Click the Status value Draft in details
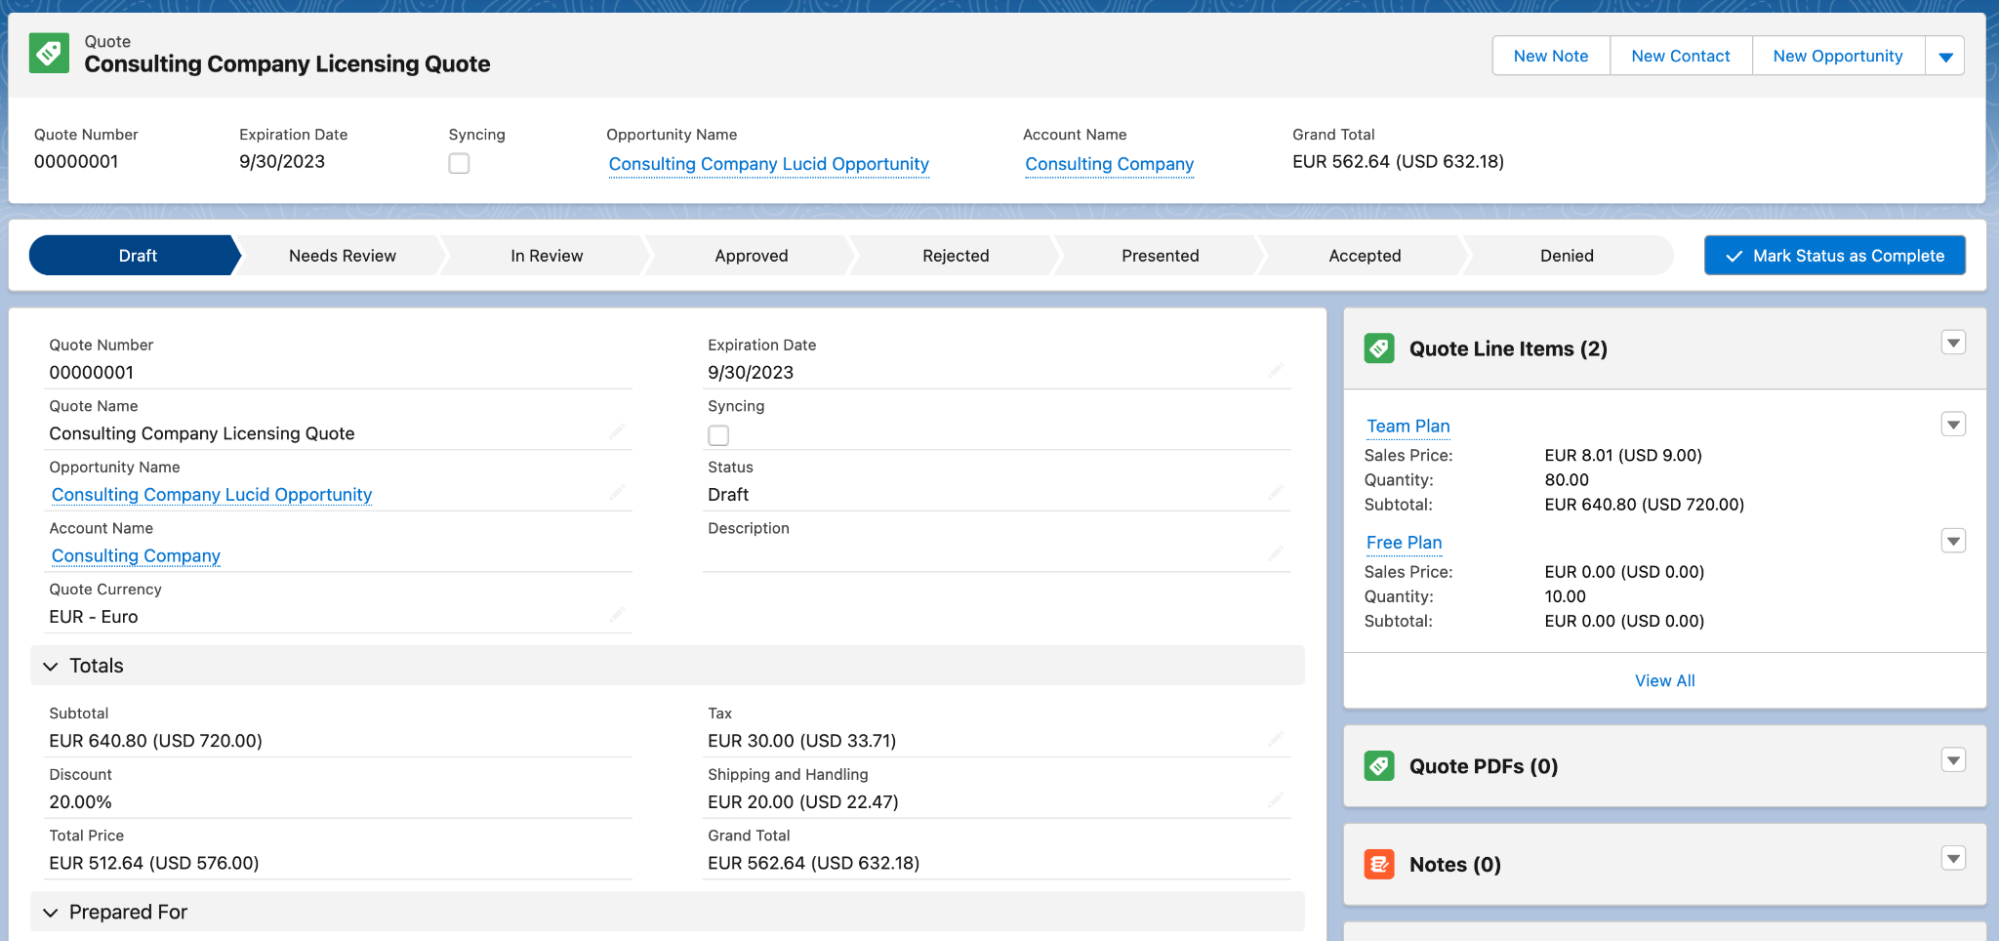Image resolution: width=1999 pixels, height=941 pixels. [728, 494]
